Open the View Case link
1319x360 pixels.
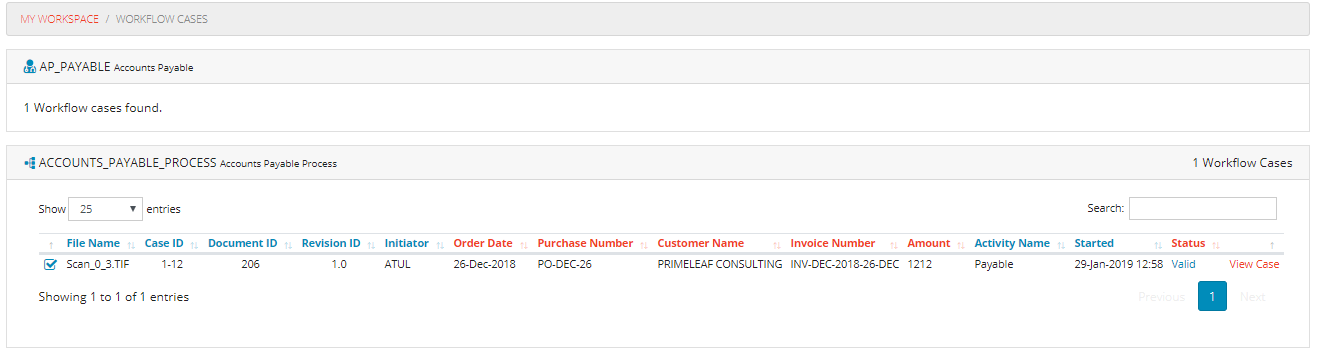coord(1254,264)
